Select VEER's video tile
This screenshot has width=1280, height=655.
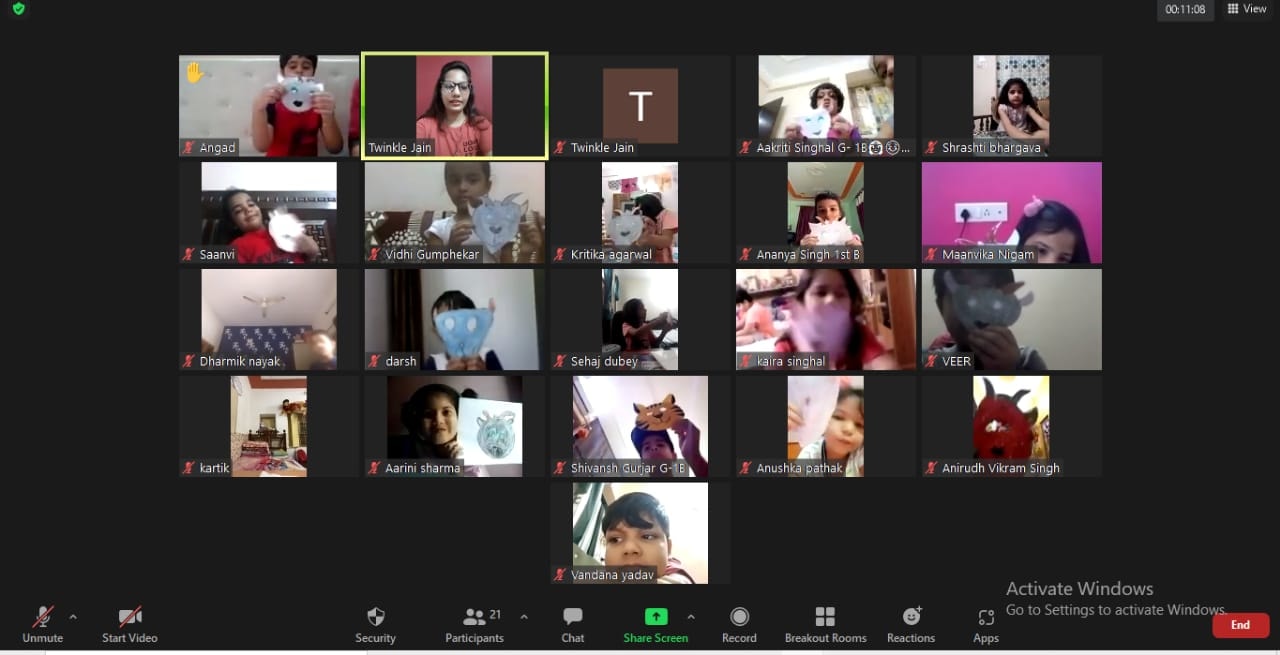point(1011,320)
